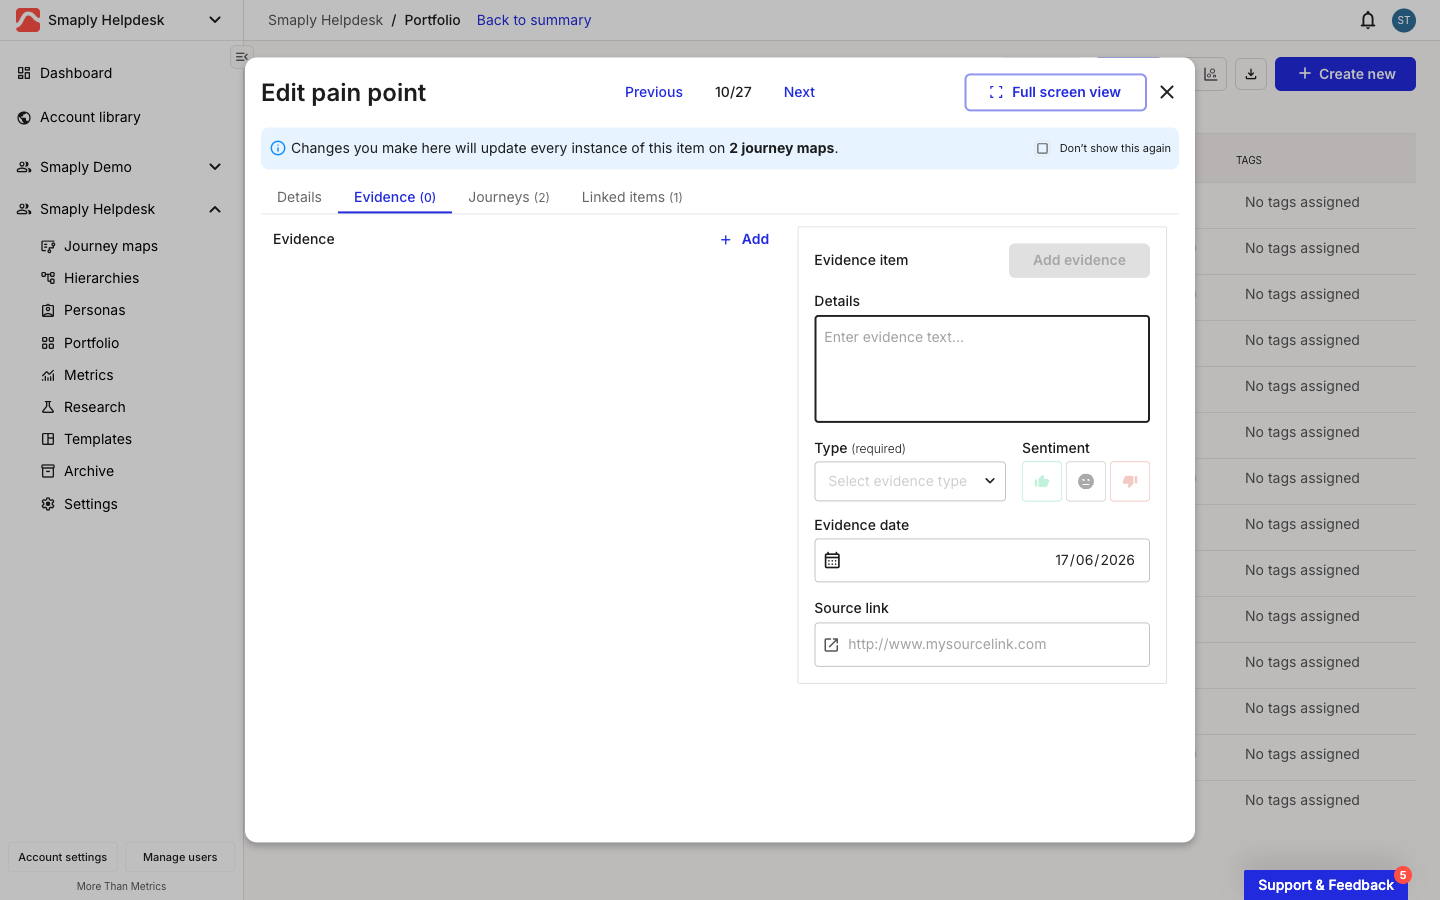This screenshot has height=900, width=1440.
Task: Open the Select evidence type dropdown
Action: tap(910, 481)
